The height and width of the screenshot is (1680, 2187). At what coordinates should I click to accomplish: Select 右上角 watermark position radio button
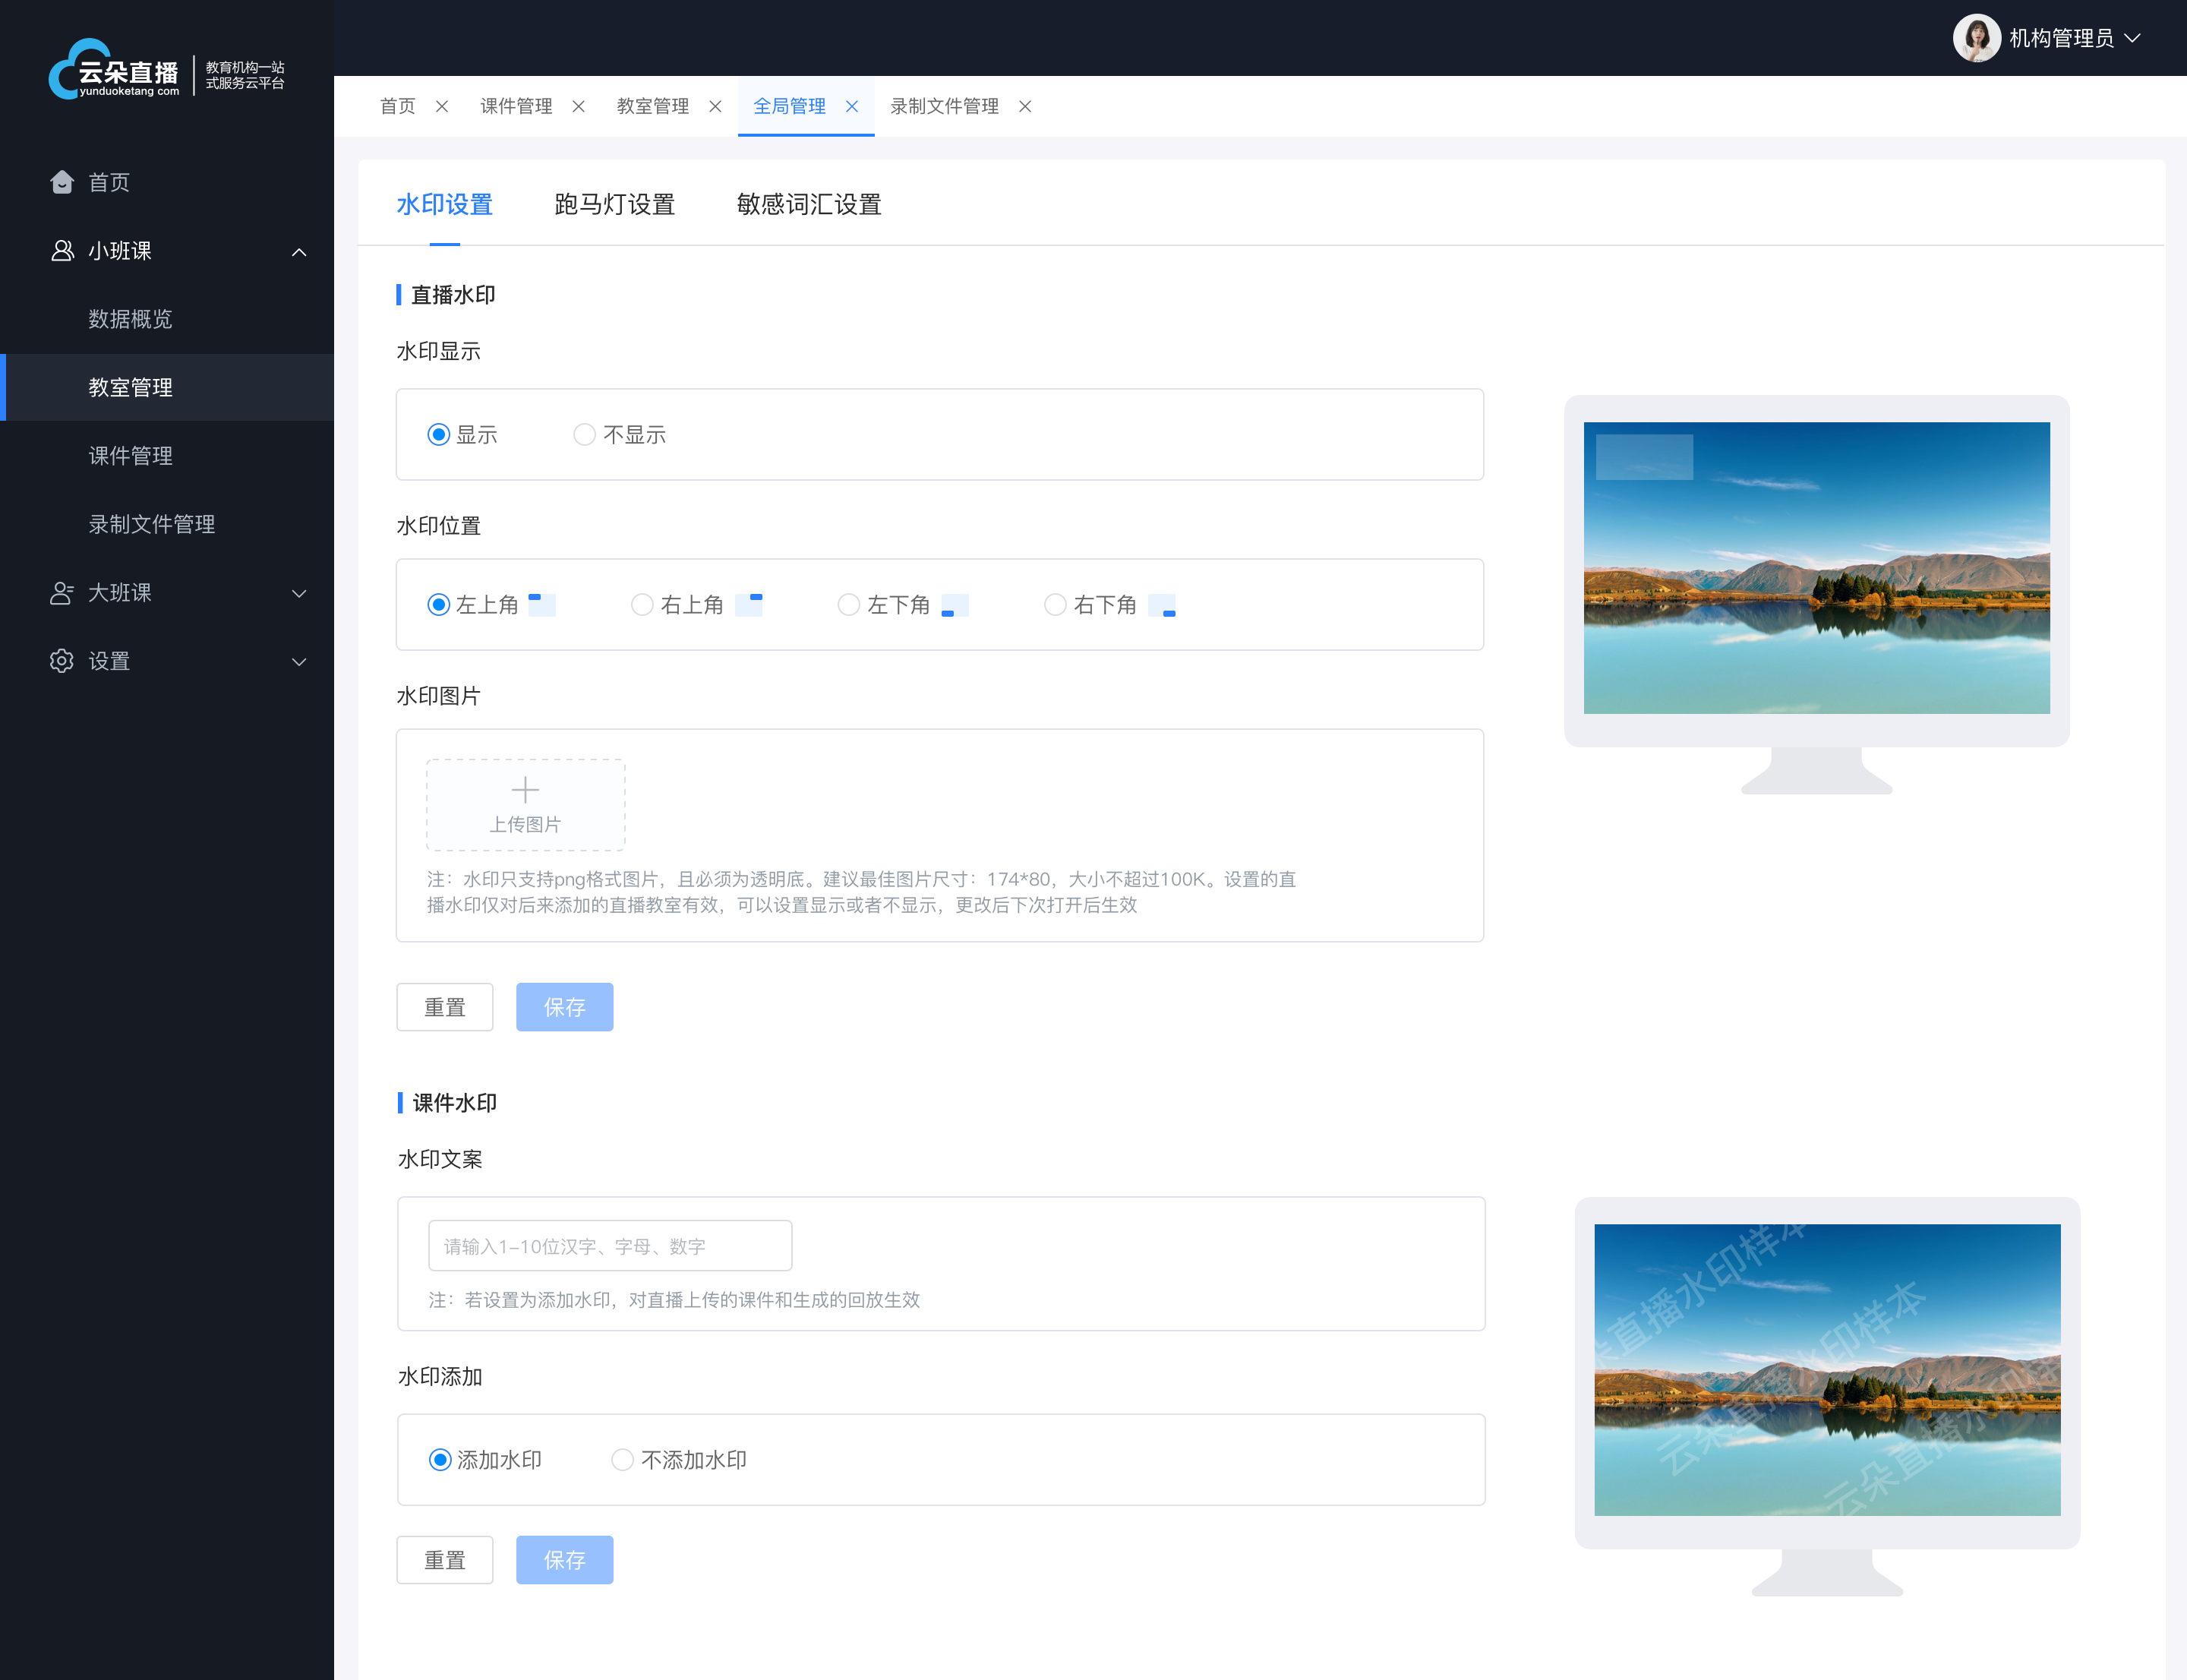pyautogui.click(x=642, y=605)
